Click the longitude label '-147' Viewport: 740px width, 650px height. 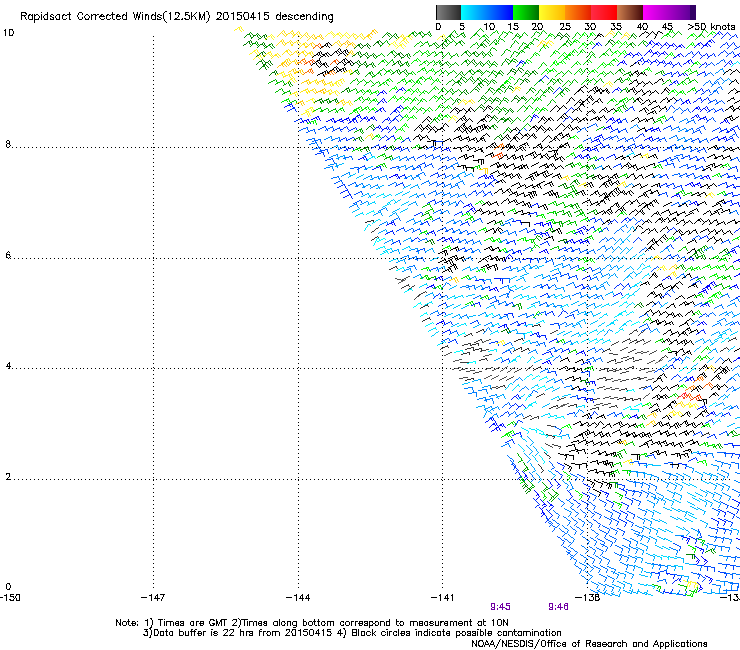pyautogui.click(x=153, y=598)
